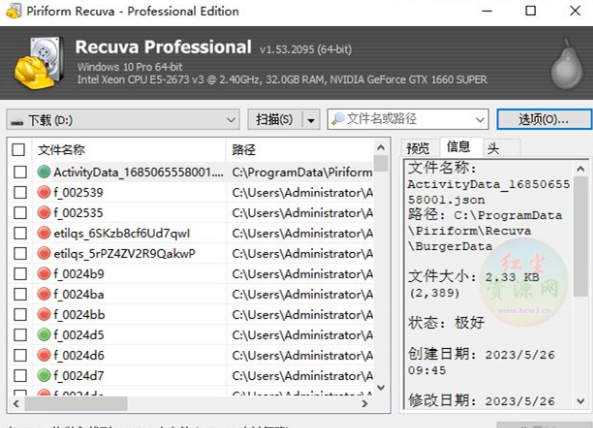Minimize the Recuva window

point(487,11)
